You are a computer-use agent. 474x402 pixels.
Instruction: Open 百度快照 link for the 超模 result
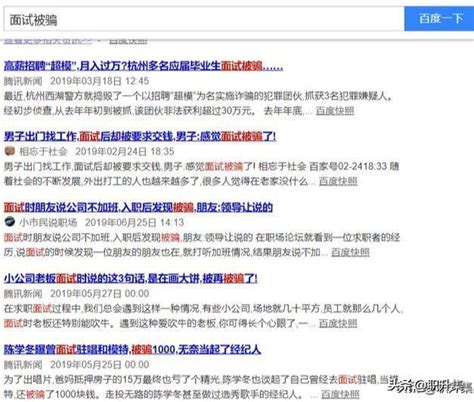[335, 110]
